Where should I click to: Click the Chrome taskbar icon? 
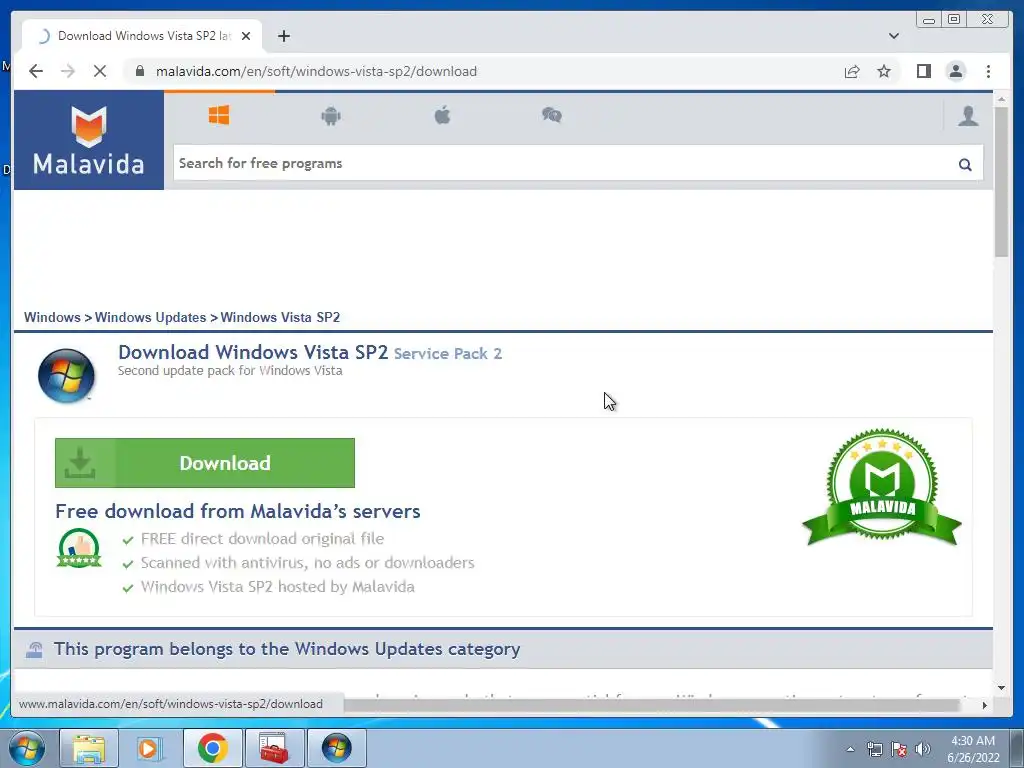pos(212,748)
